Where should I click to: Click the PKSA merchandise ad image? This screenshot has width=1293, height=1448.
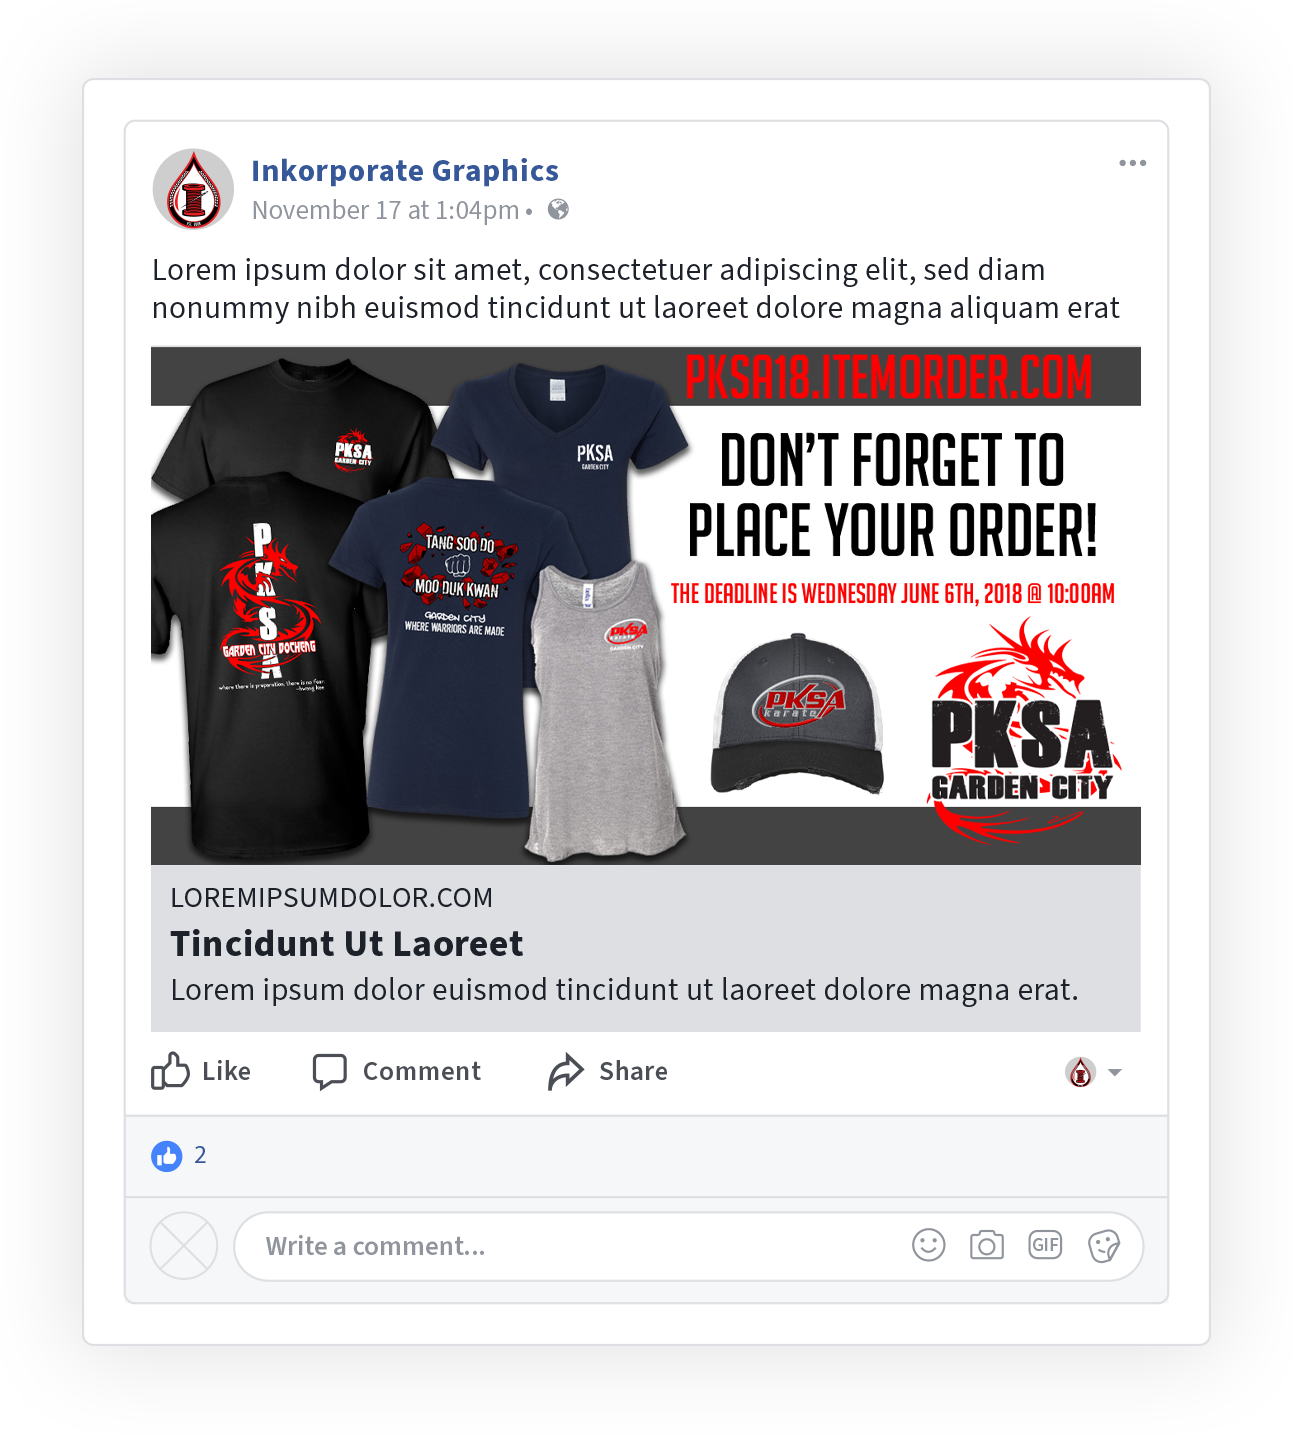645,605
